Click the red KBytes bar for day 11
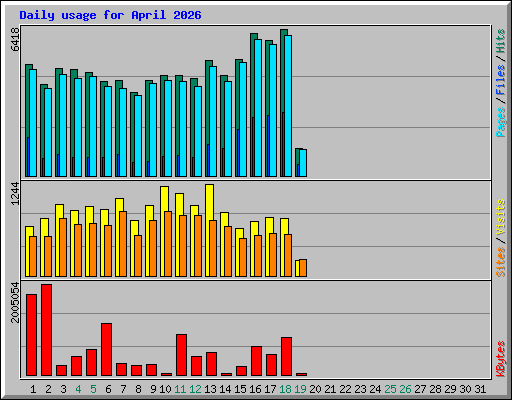 click(181, 355)
